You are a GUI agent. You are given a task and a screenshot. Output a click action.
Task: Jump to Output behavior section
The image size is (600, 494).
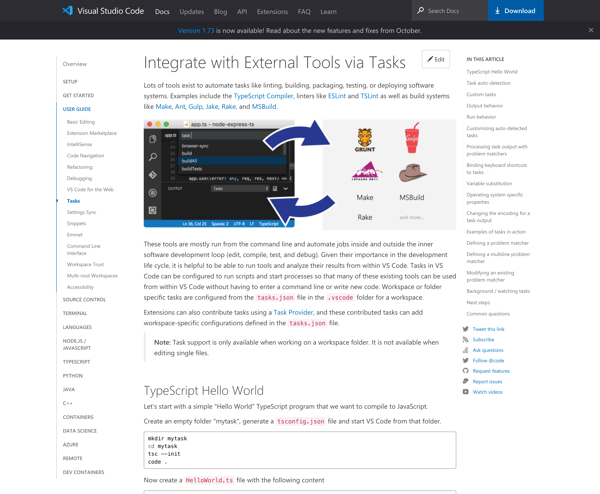coord(484,106)
